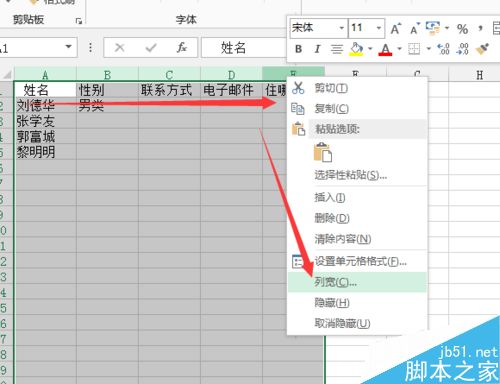
Task: Choose 插入(I) to insert column
Action: [357, 197]
